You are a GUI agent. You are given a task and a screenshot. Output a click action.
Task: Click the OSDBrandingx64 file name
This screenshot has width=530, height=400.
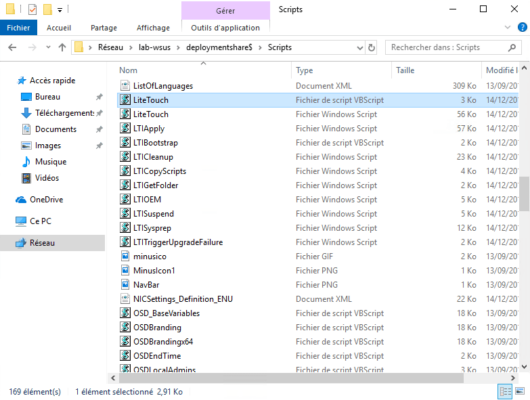coord(163,342)
